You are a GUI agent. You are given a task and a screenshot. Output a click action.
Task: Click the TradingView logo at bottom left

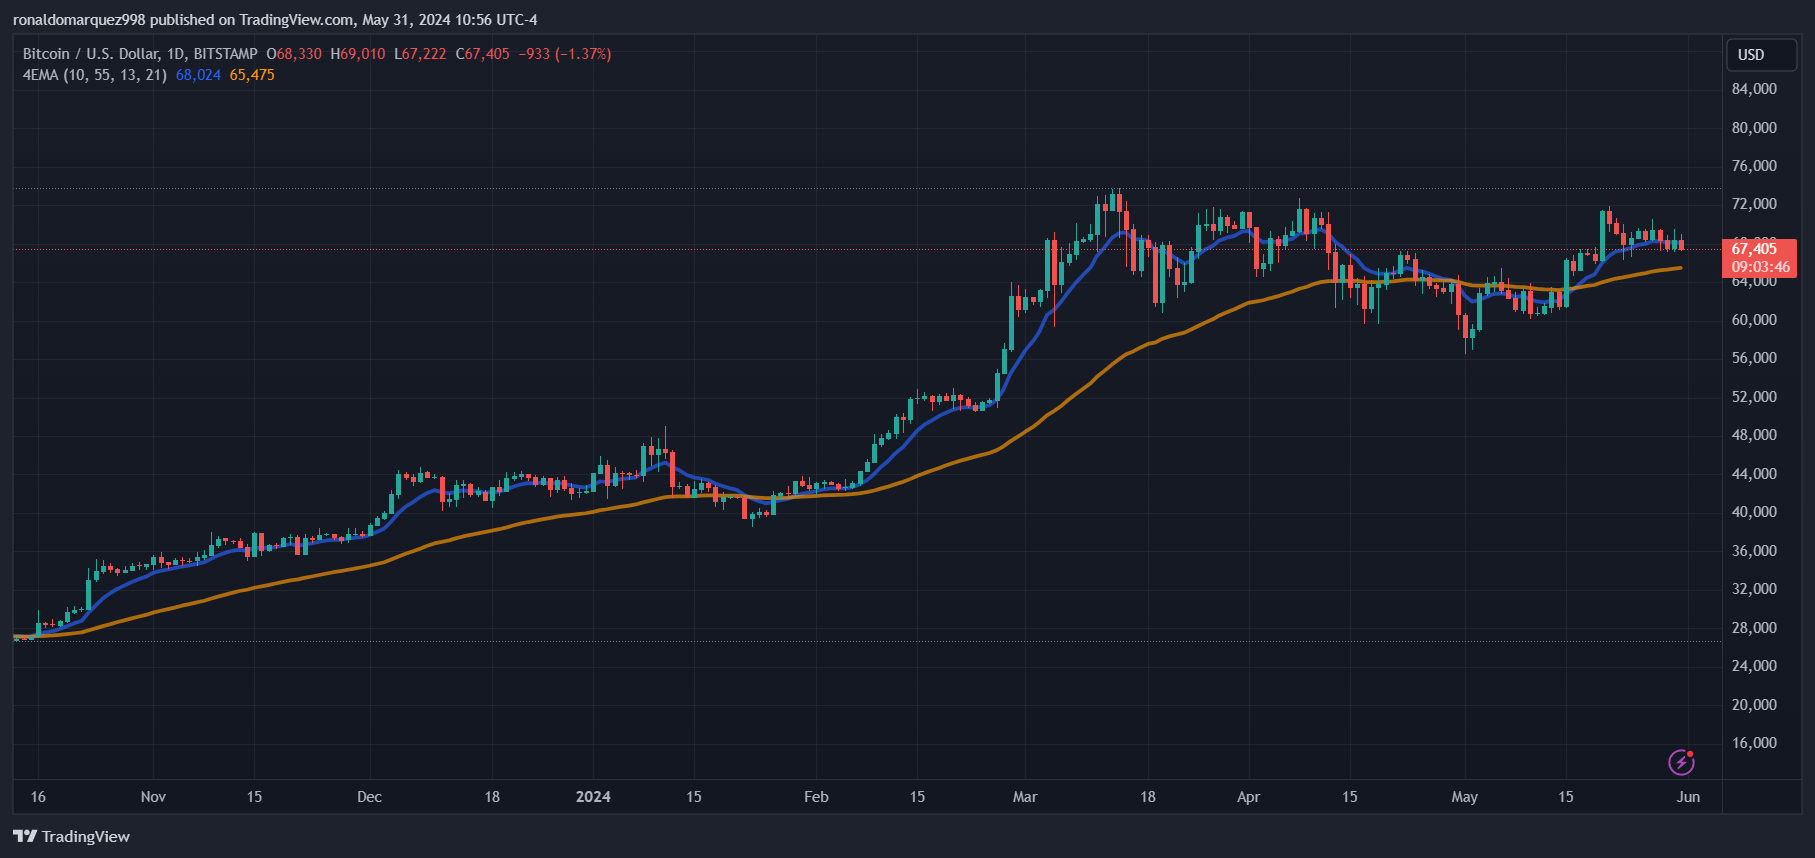(71, 836)
